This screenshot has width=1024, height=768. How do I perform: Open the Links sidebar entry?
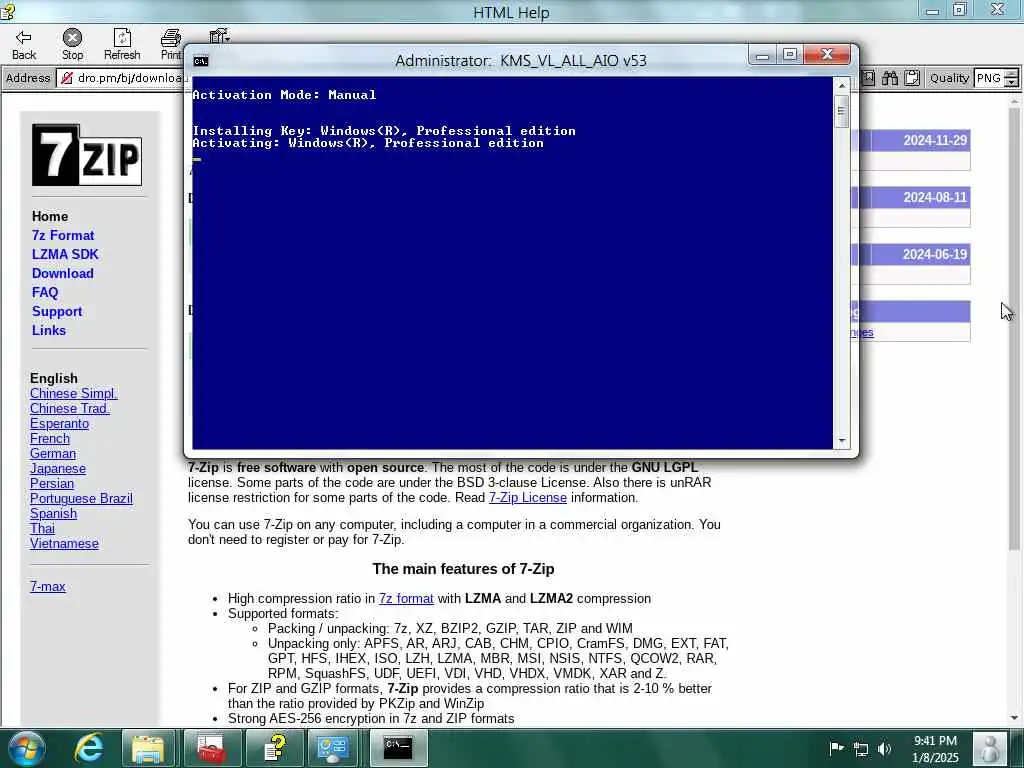[x=49, y=330]
